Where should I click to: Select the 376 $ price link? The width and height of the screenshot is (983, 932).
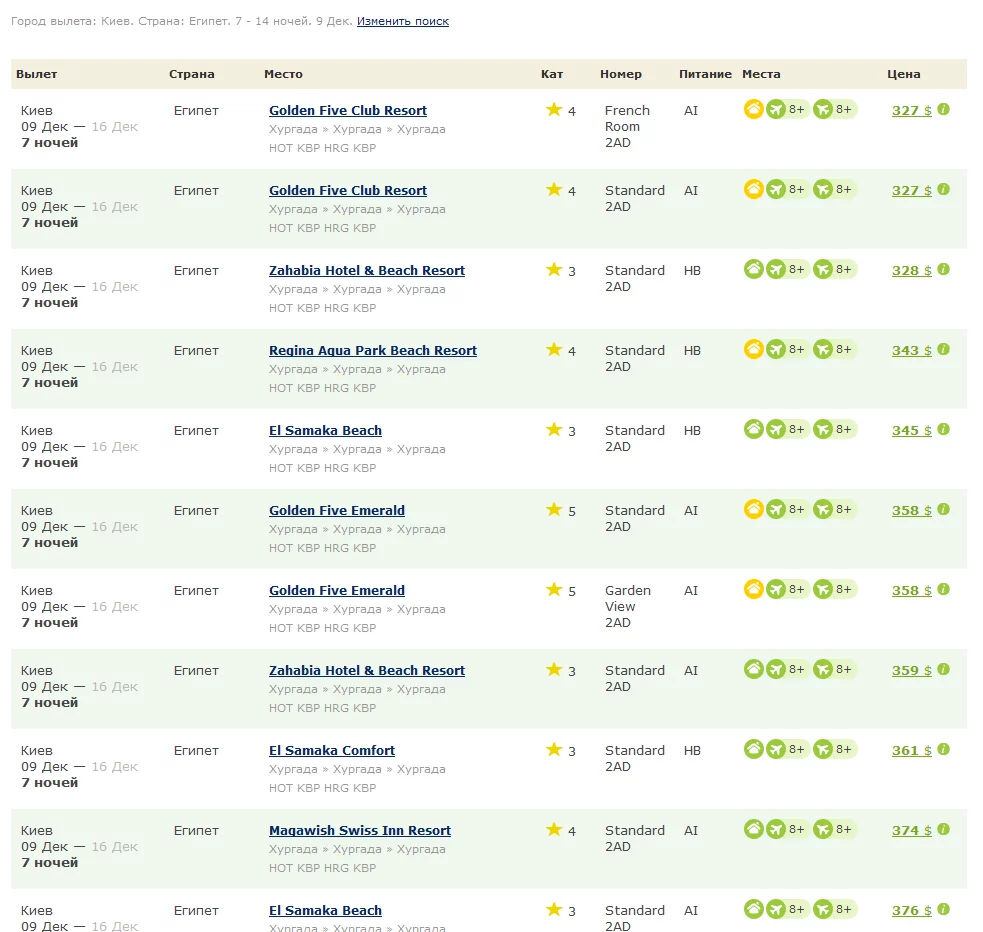coord(911,911)
